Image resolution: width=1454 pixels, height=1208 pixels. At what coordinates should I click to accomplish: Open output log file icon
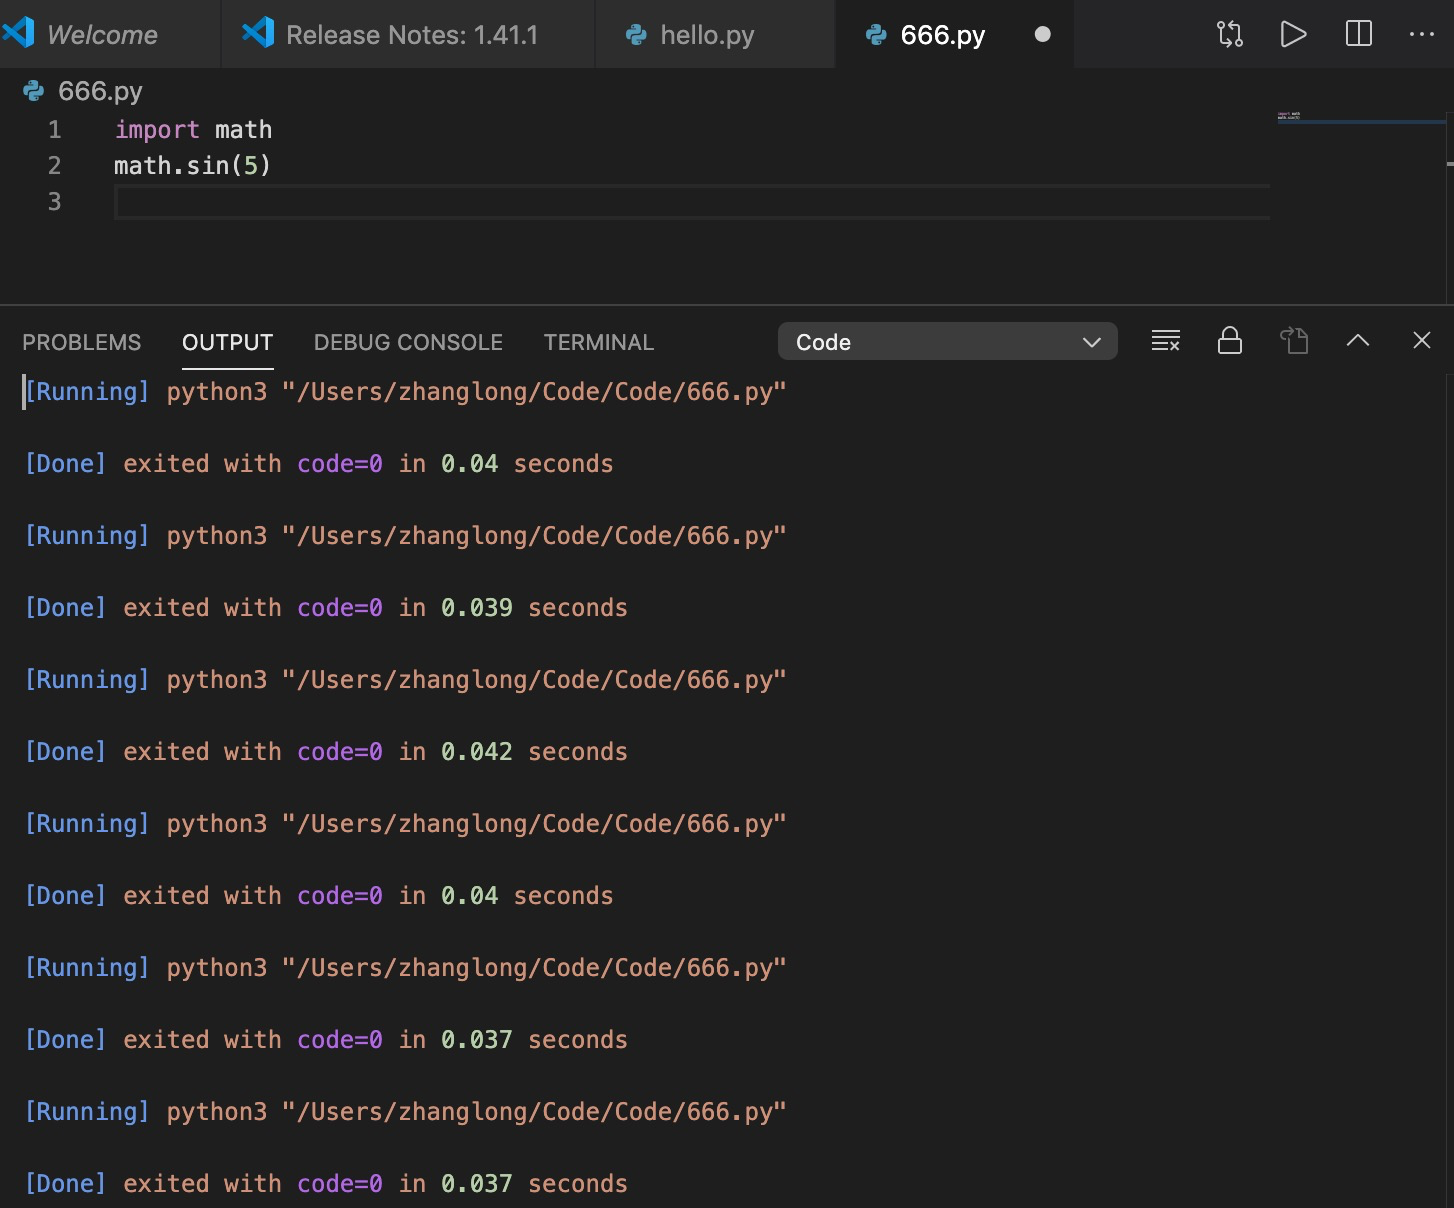tap(1294, 341)
